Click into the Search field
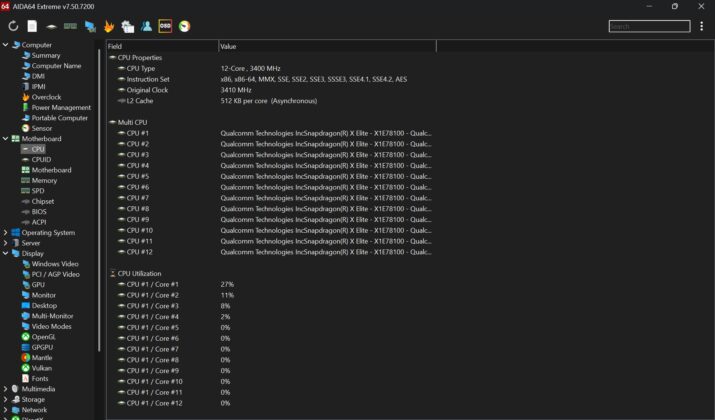Image resolution: width=715 pixels, height=420 pixels. tap(649, 26)
